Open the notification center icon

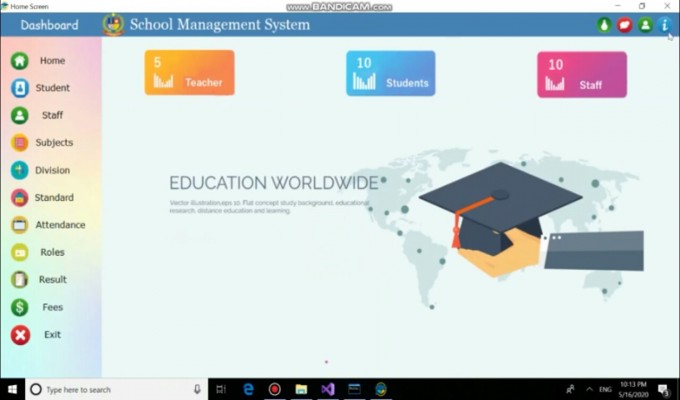(664, 390)
